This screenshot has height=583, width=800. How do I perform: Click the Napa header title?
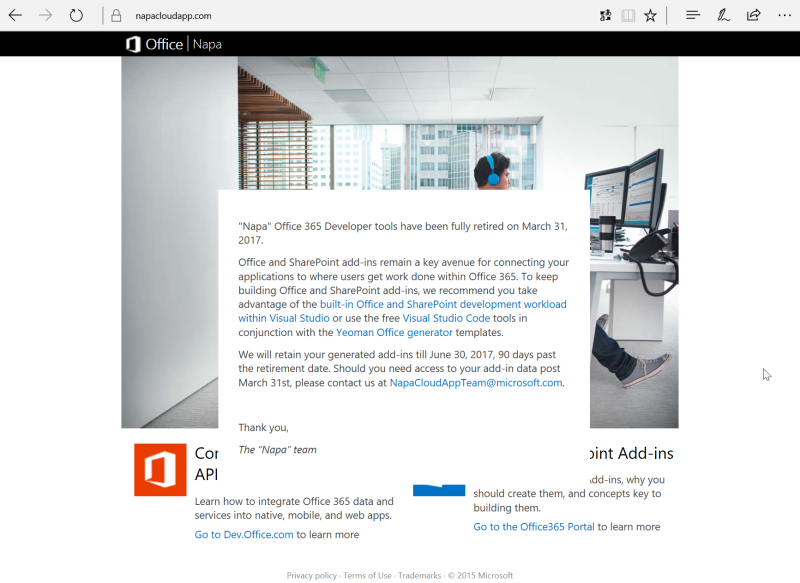pos(207,44)
